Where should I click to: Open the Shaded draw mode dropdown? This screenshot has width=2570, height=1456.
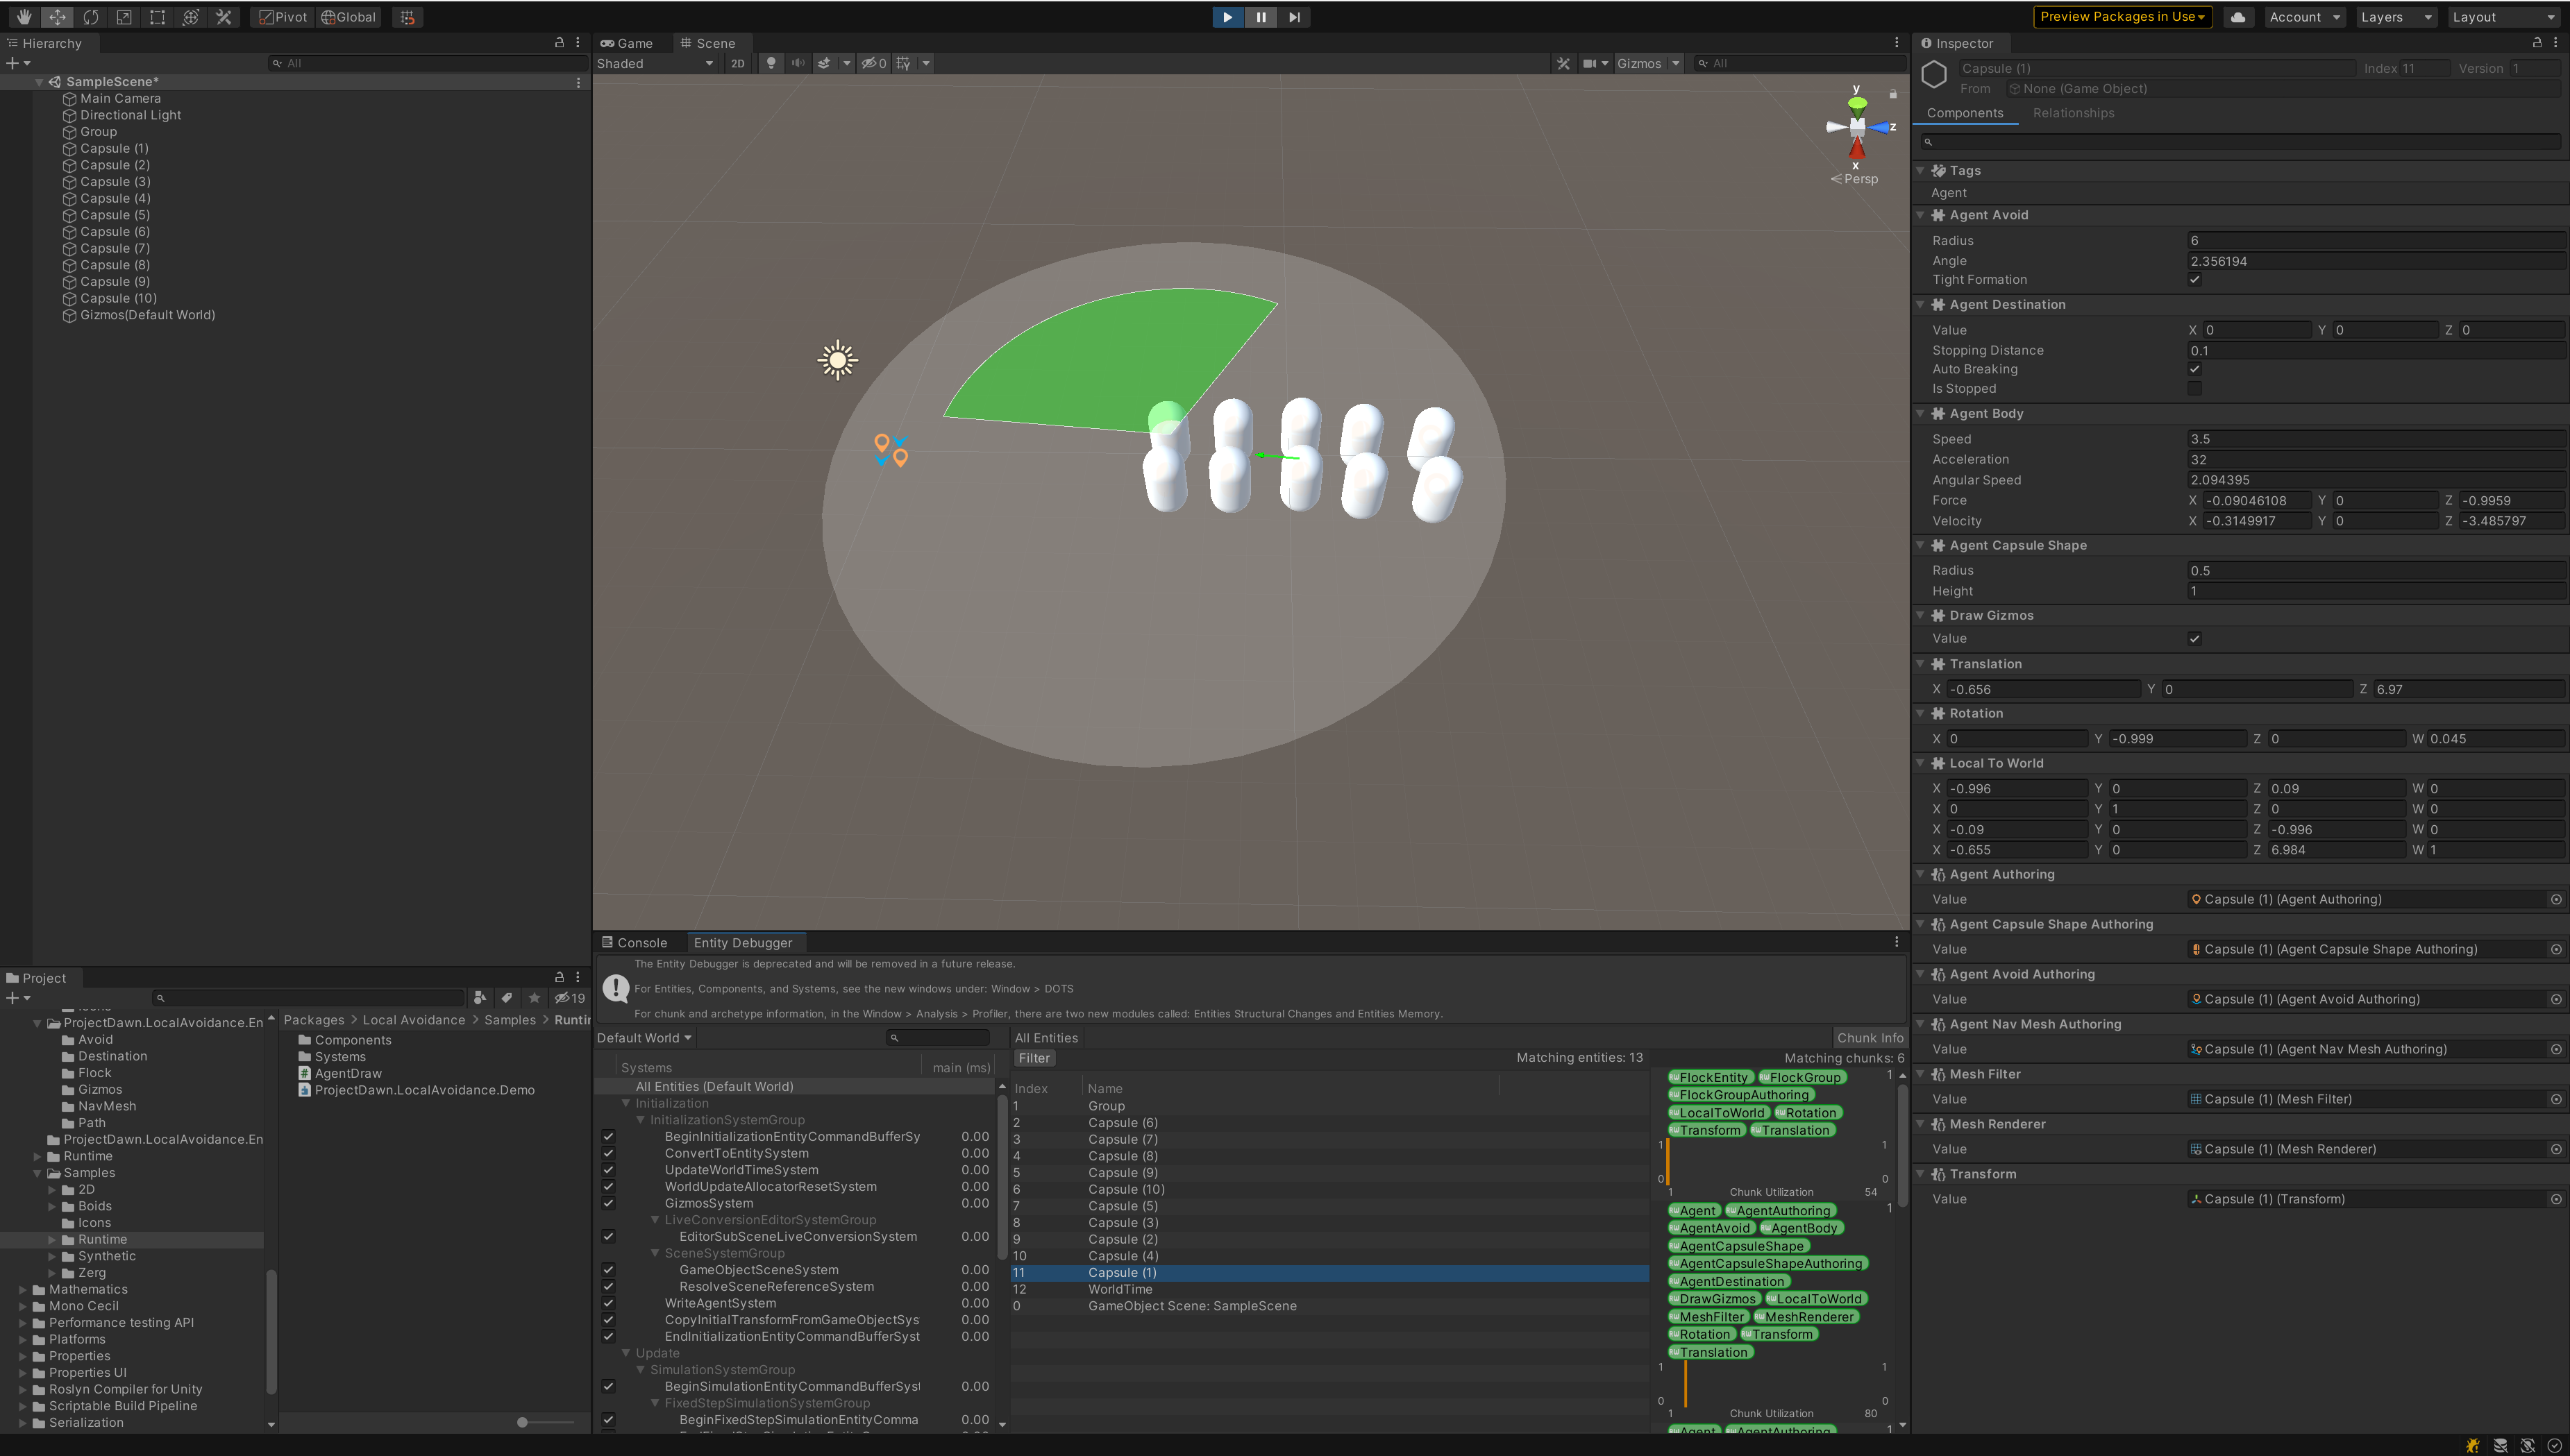[x=655, y=63]
